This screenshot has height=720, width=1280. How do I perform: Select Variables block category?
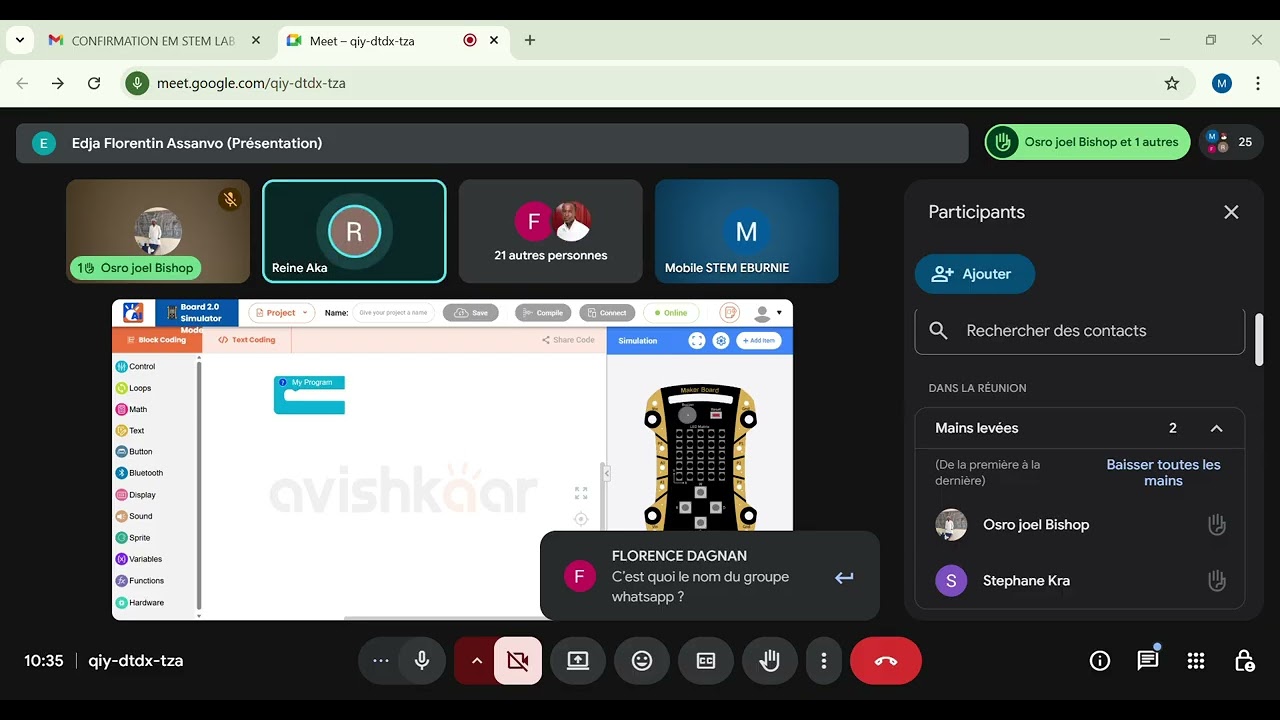(x=139, y=559)
